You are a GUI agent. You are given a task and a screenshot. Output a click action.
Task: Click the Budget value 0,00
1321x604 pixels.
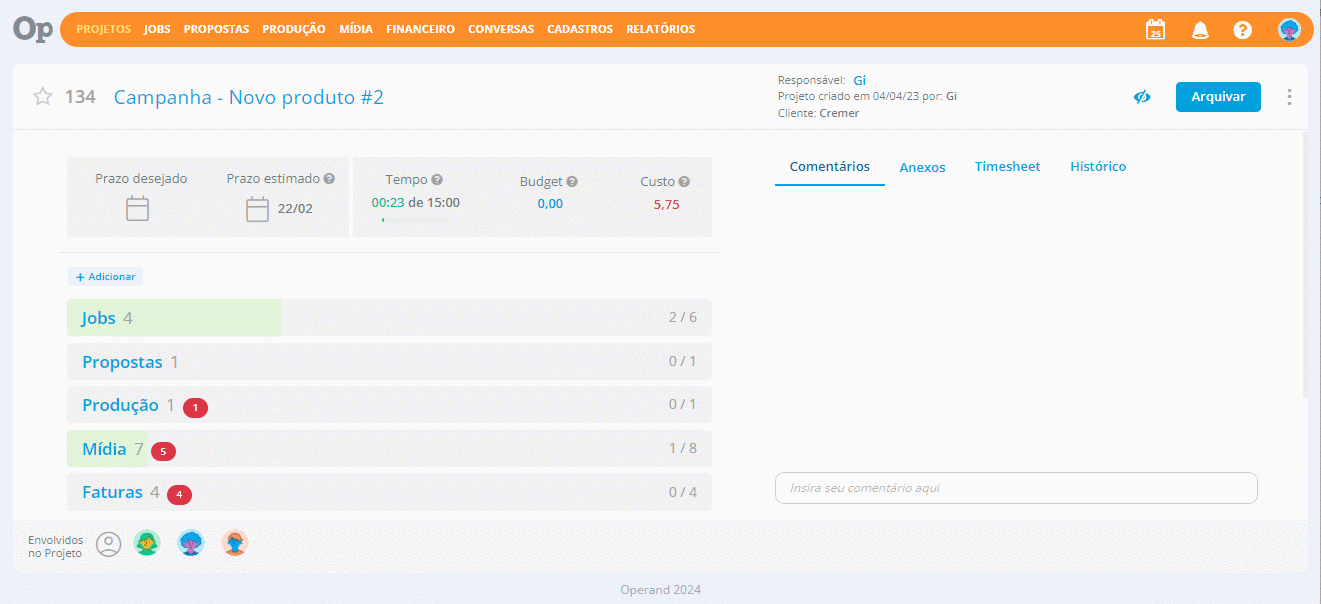coord(550,204)
